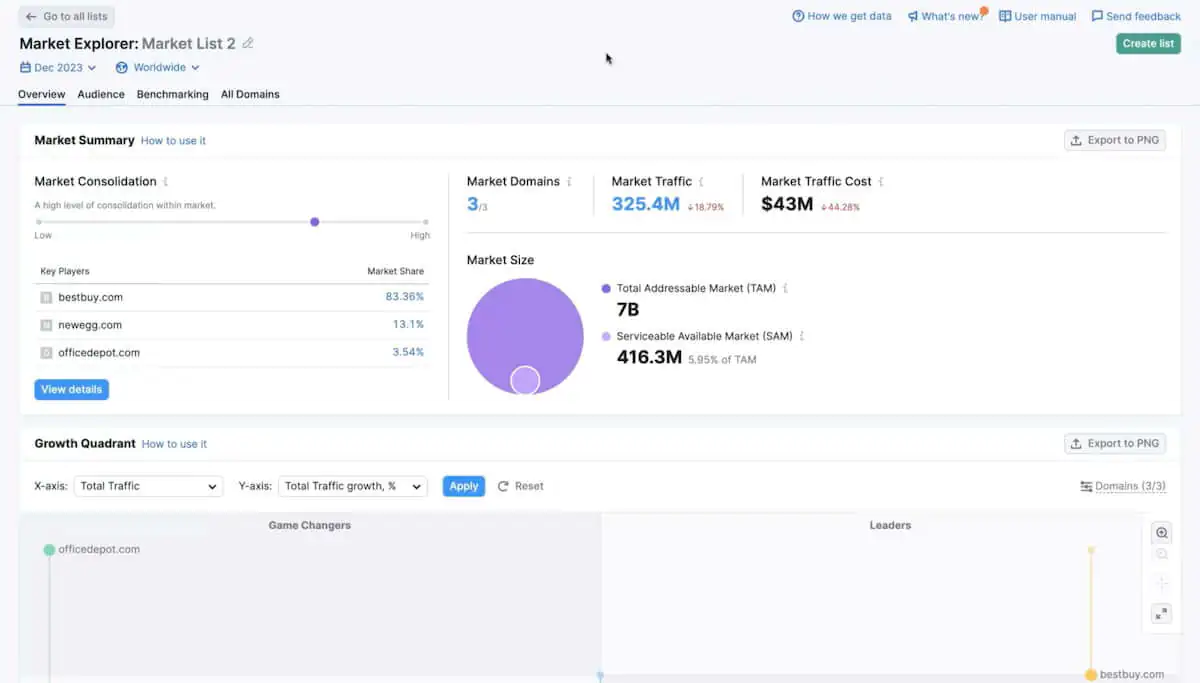This screenshot has width=1200, height=683.
Task: Open the User manual
Action: 1037,16
